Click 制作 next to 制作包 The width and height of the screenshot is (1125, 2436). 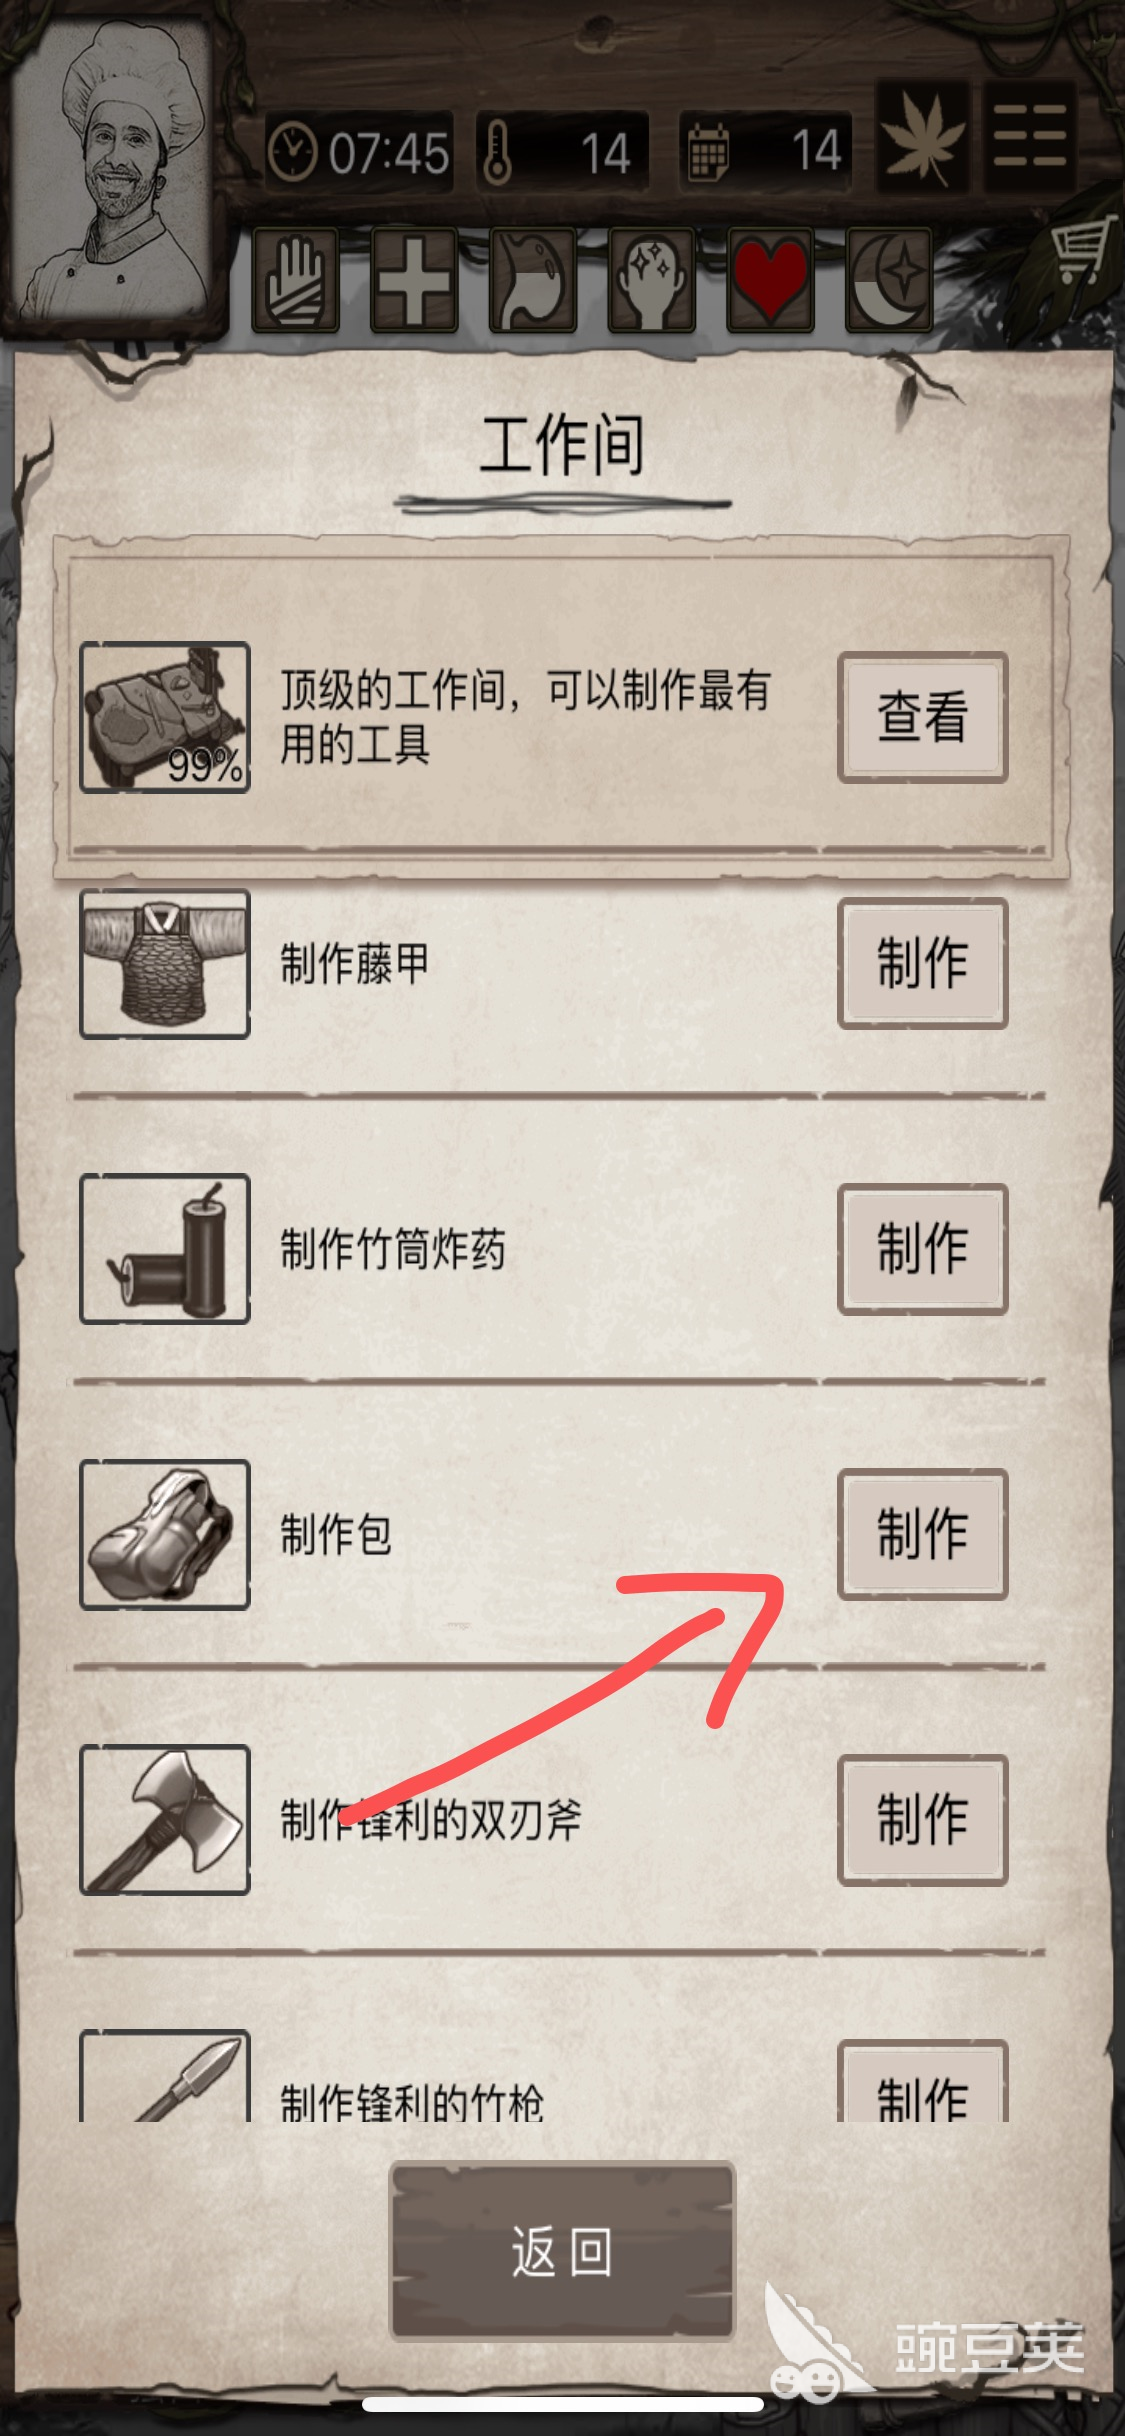[x=922, y=1534]
